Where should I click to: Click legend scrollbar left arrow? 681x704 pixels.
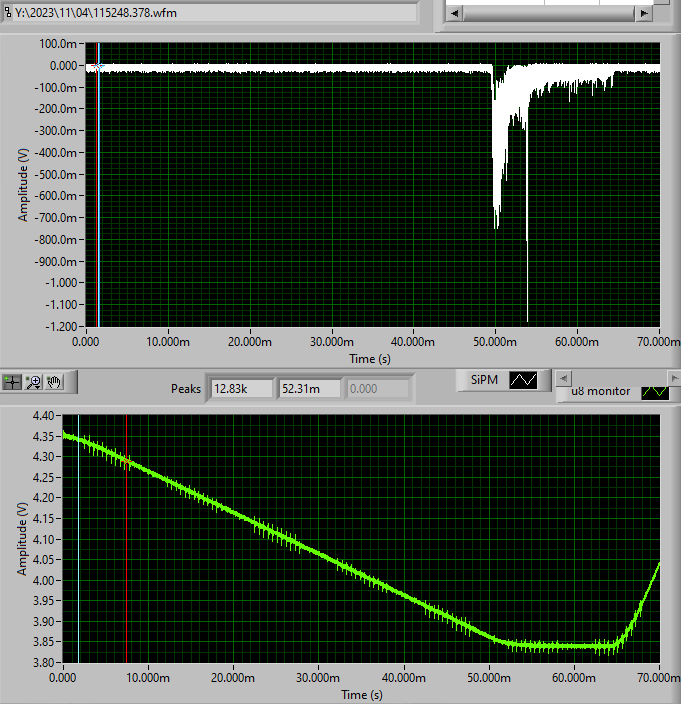(x=564, y=378)
